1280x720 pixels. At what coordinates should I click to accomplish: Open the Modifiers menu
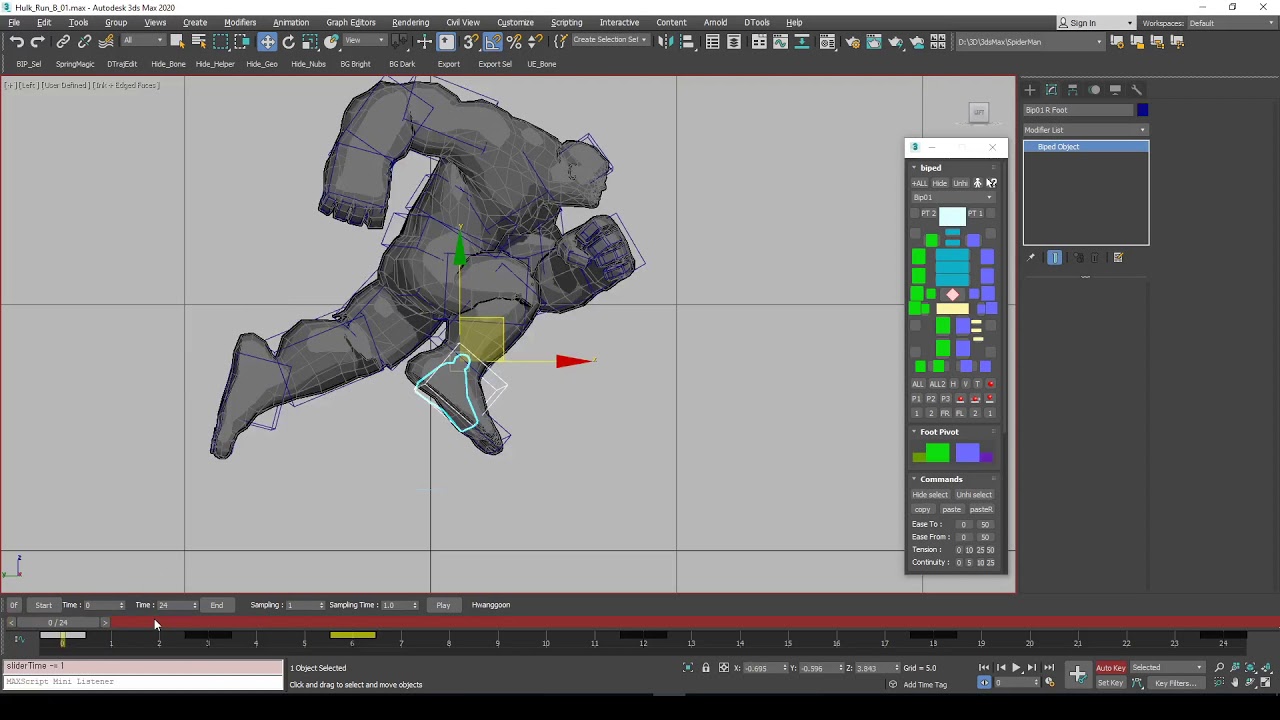pos(240,22)
